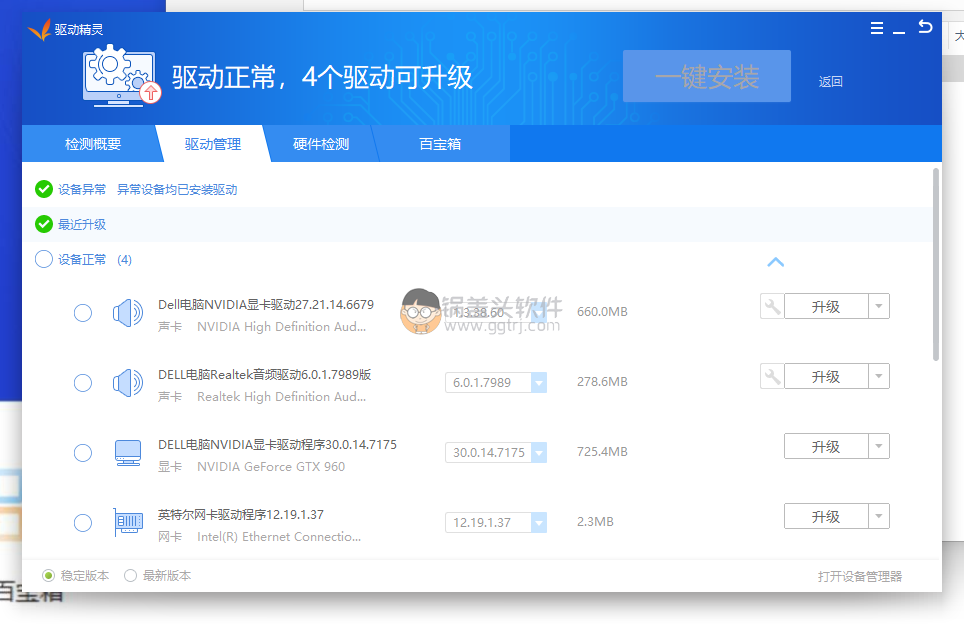This screenshot has height=624, width=964.
Task: Open upgrade options arrow for Realtek driver
Action: [879, 376]
